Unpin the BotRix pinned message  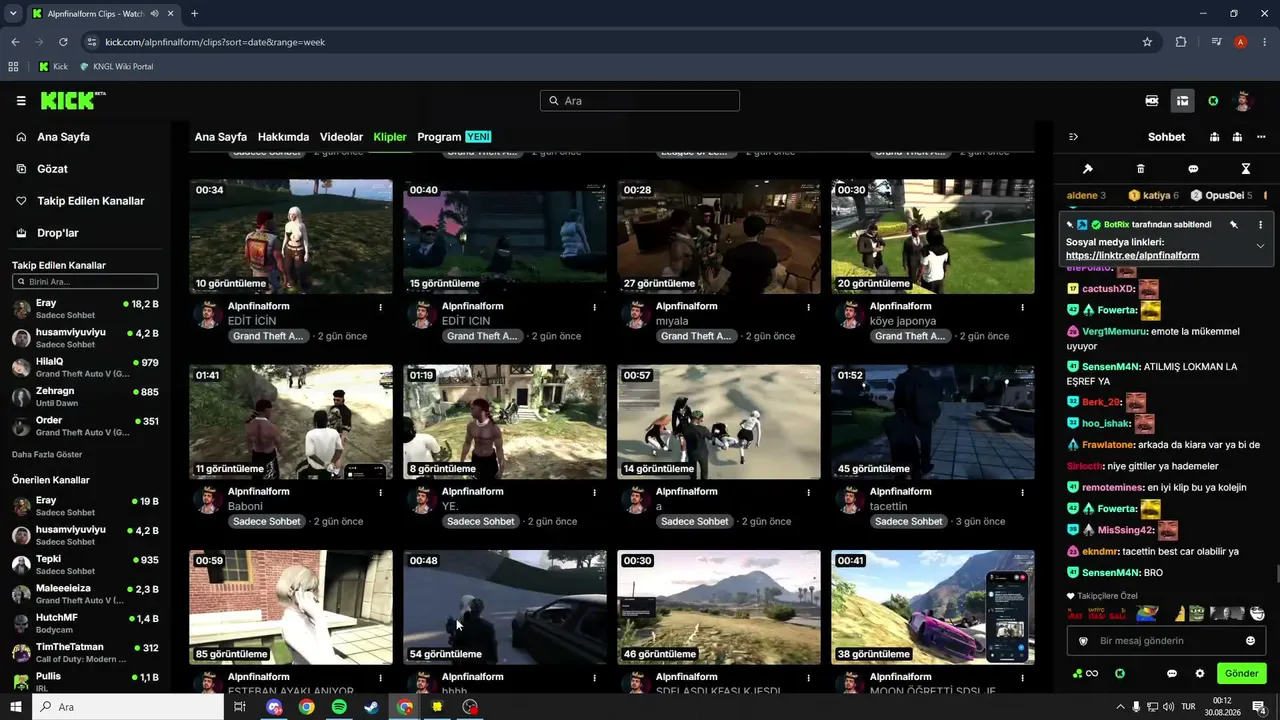[1234, 225]
